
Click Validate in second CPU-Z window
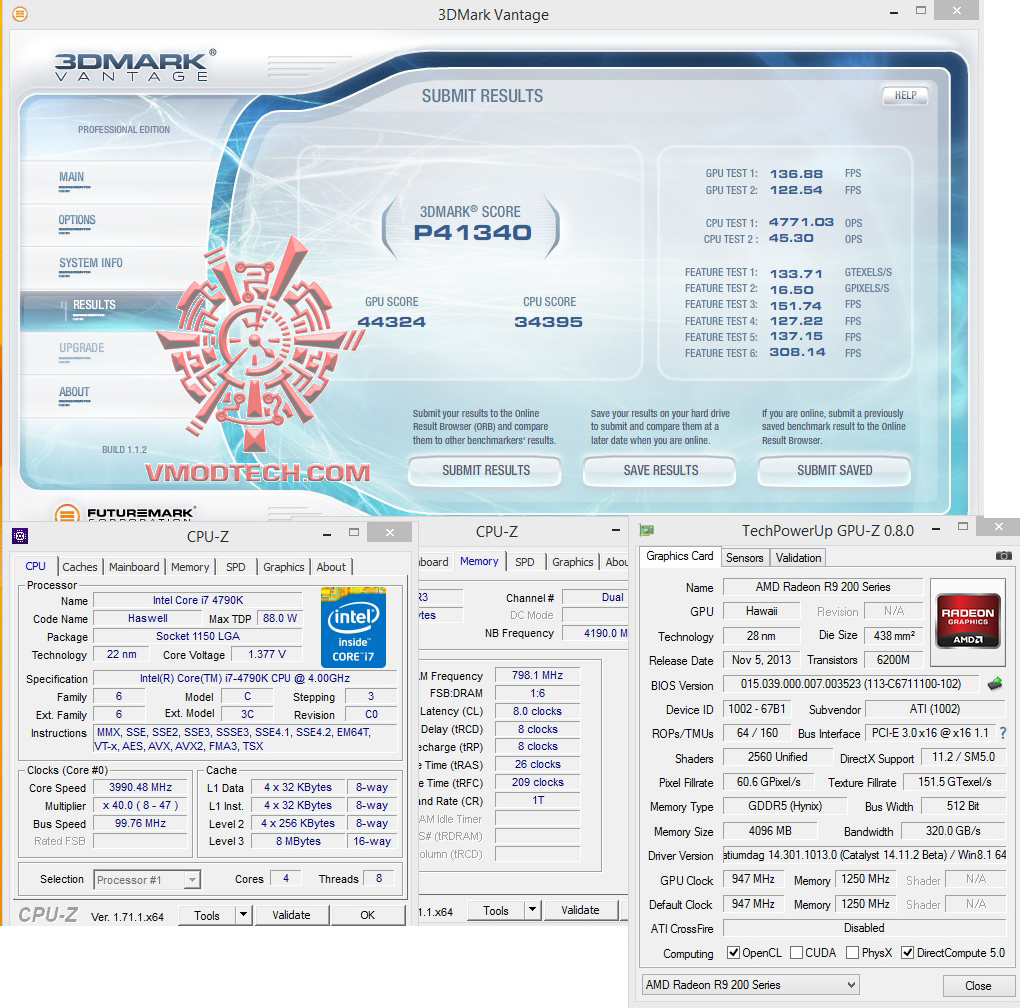pyautogui.click(x=580, y=910)
